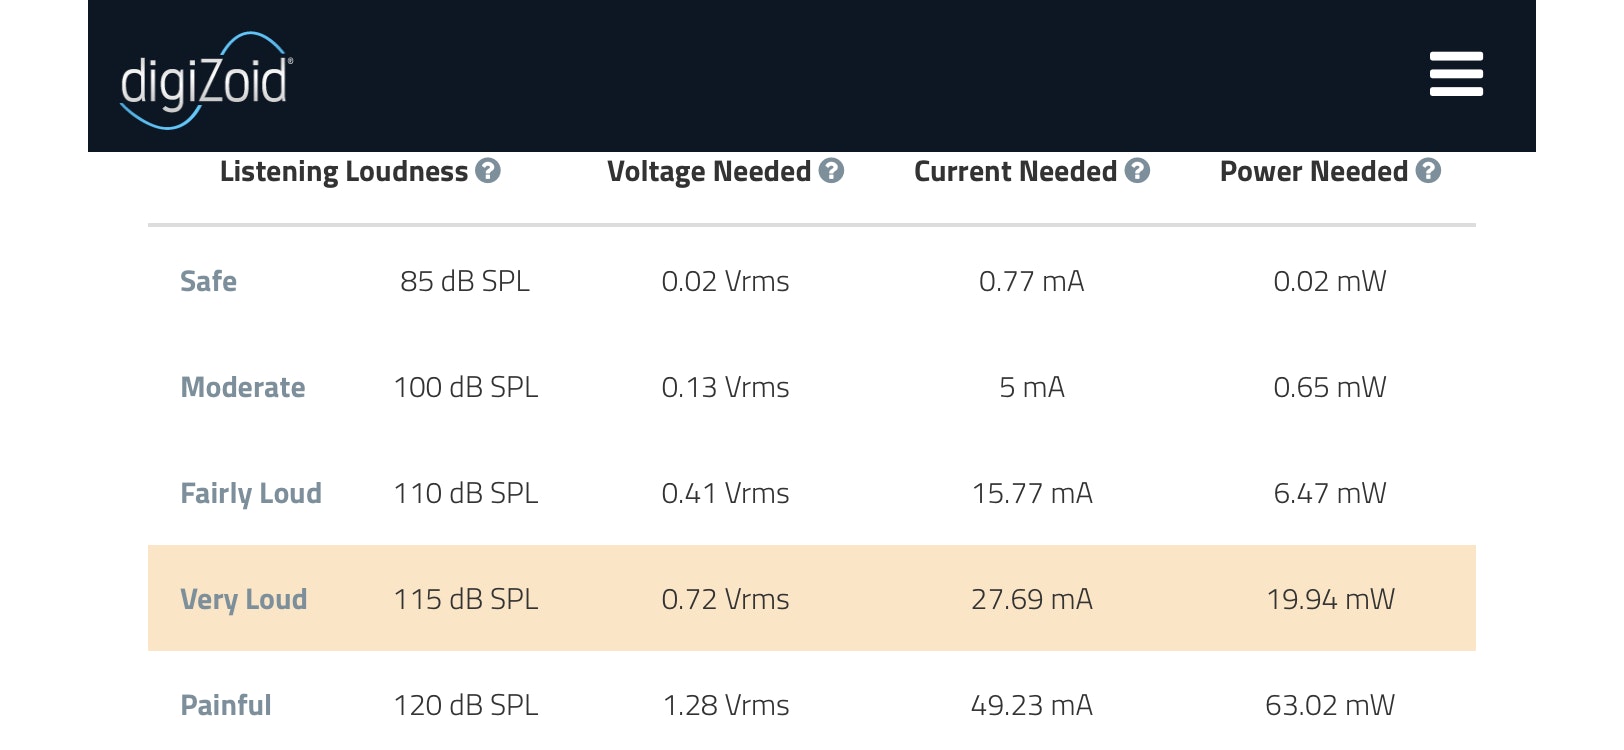Click the Listening Loudness column header

(x=343, y=172)
